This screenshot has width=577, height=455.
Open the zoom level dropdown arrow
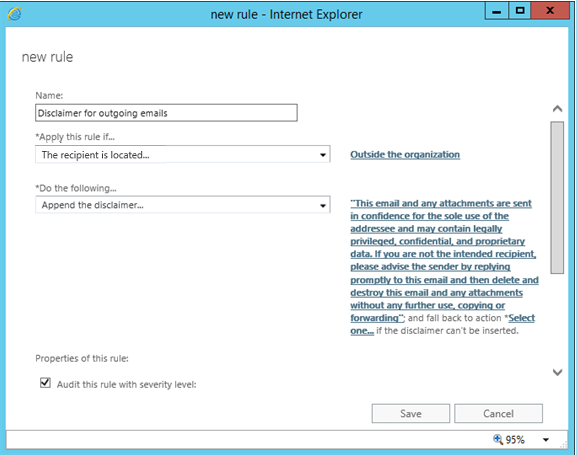click(546, 440)
